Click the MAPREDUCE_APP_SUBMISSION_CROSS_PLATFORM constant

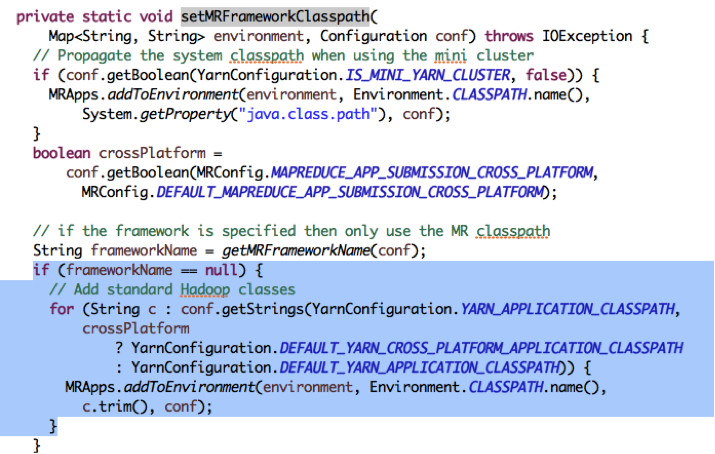click(x=431, y=173)
